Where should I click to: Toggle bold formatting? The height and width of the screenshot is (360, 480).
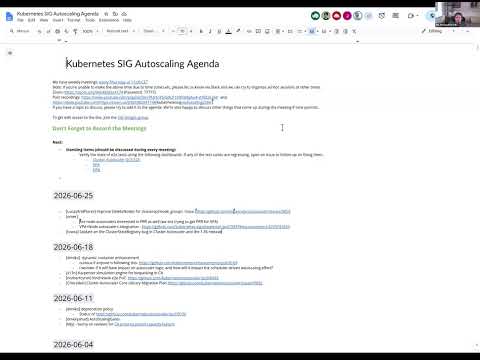[201, 31]
